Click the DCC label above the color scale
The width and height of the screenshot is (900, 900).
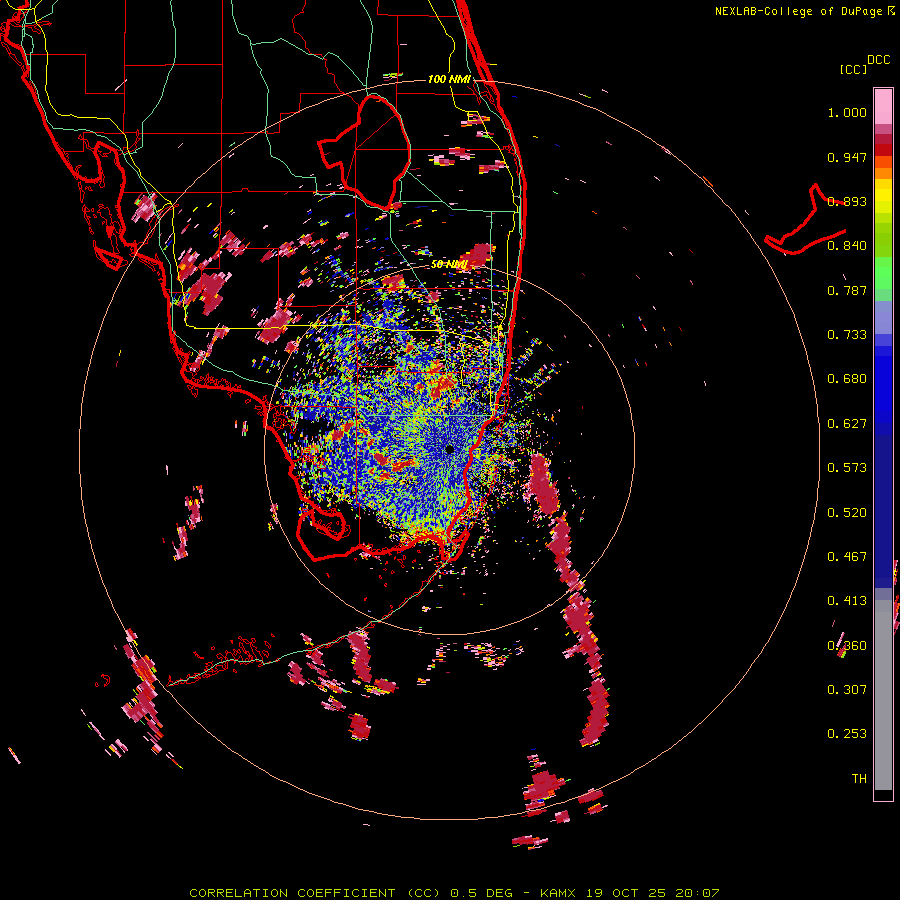click(878, 60)
